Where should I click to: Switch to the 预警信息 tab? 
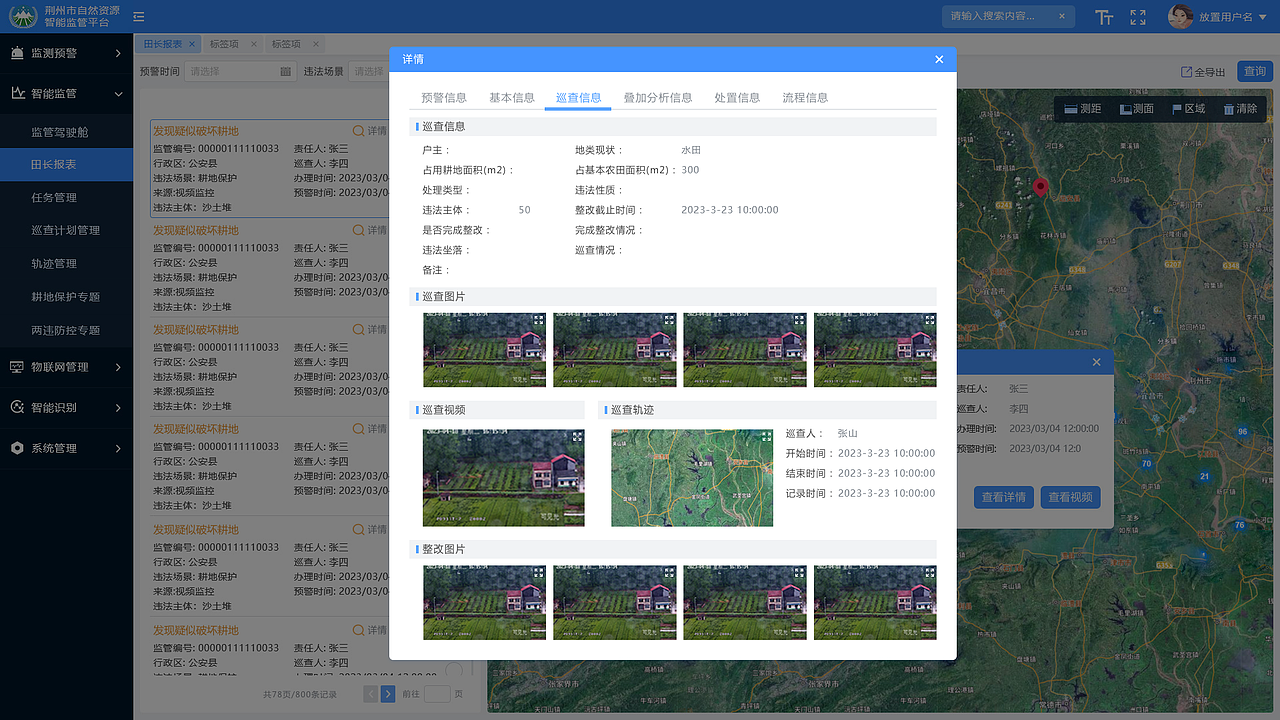point(444,98)
